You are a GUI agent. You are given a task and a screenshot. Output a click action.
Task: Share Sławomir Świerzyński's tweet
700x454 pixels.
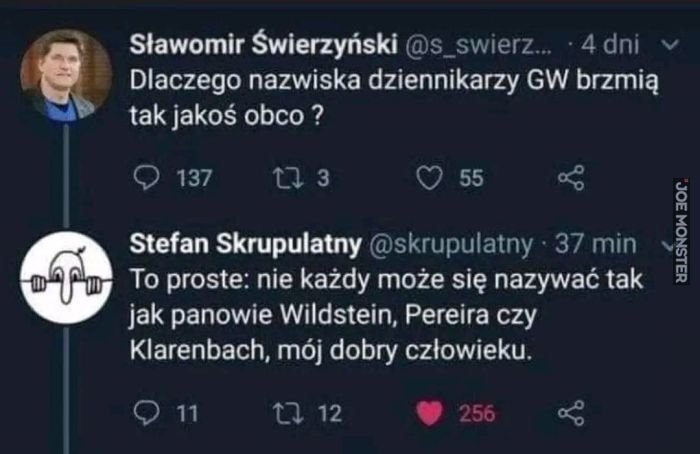569,178
